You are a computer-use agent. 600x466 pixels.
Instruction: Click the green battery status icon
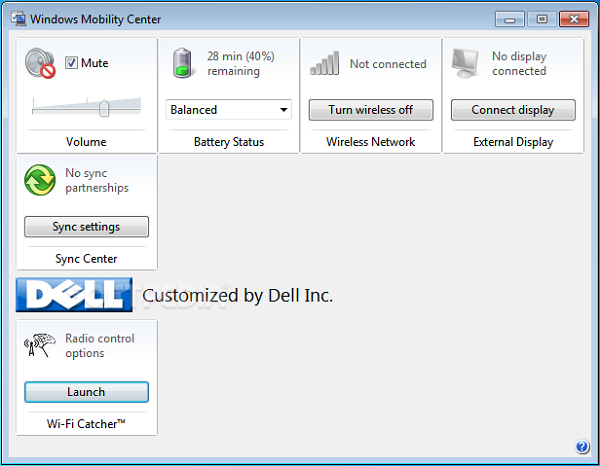click(182, 63)
